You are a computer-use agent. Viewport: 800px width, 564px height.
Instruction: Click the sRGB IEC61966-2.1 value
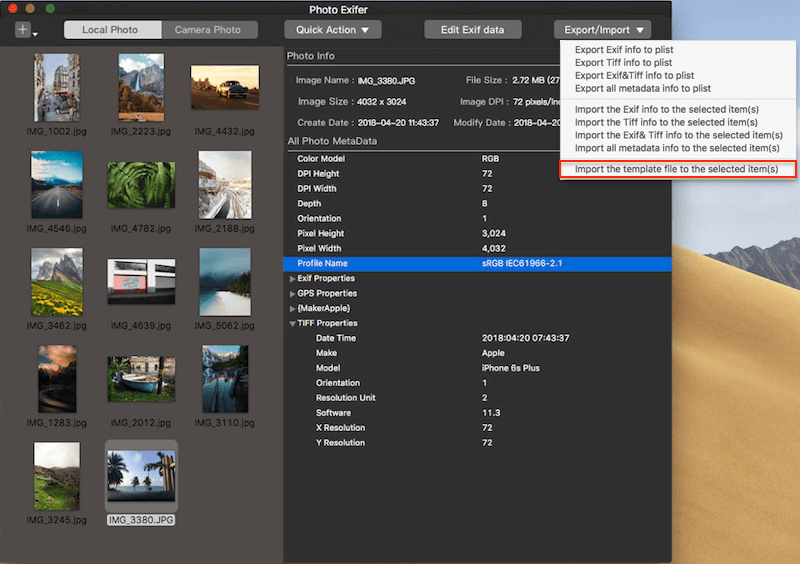522,263
